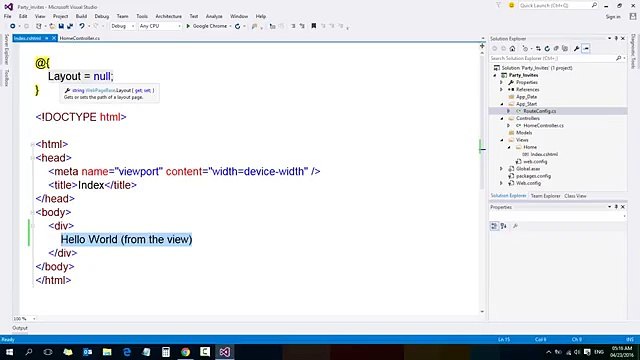Screen dimensions: 640x360
Task: Open the Analyze menu
Action: tap(214, 16)
